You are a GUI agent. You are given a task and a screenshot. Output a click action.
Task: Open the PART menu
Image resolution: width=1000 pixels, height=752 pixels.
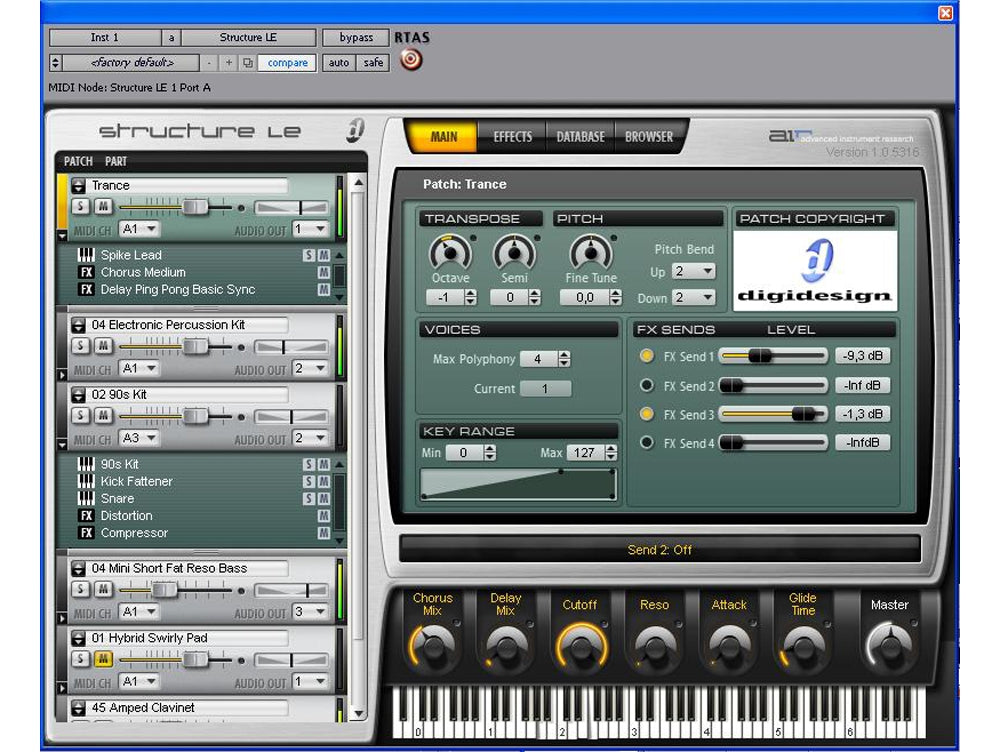tap(115, 161)
